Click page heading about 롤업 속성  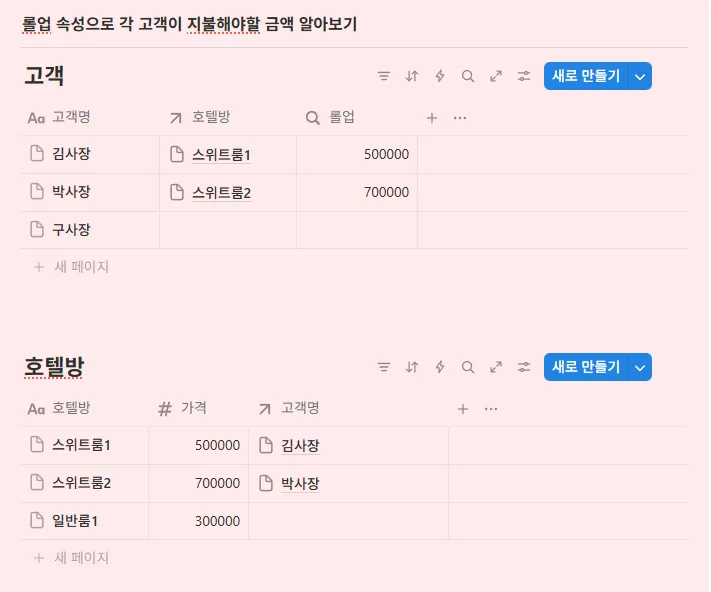click(190, 24)
